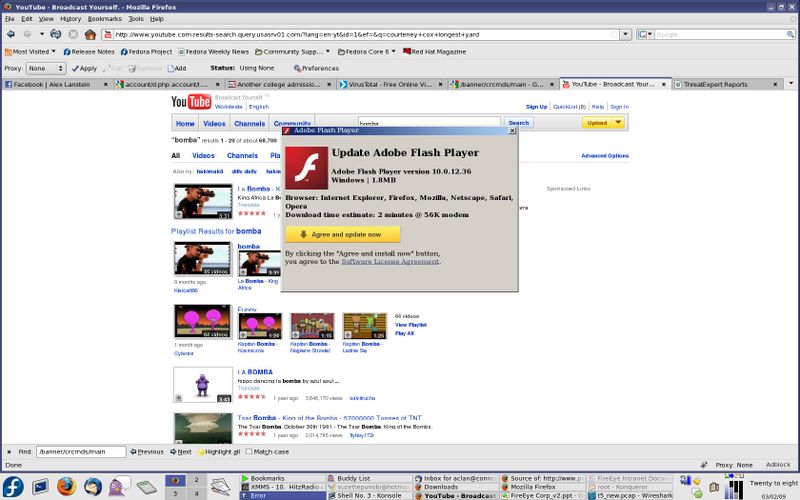Close the Find bar

(9, 452)
